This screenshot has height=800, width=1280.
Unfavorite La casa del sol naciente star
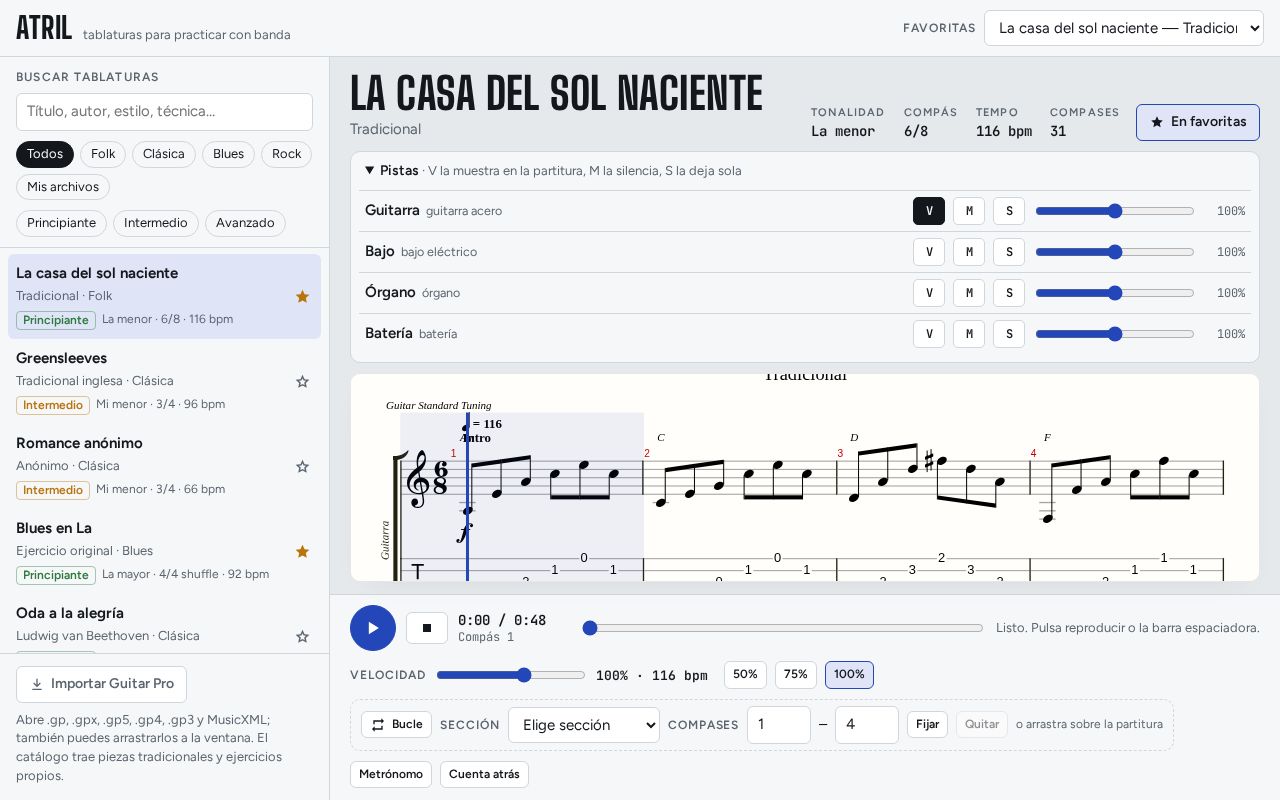tap(302, 297)
